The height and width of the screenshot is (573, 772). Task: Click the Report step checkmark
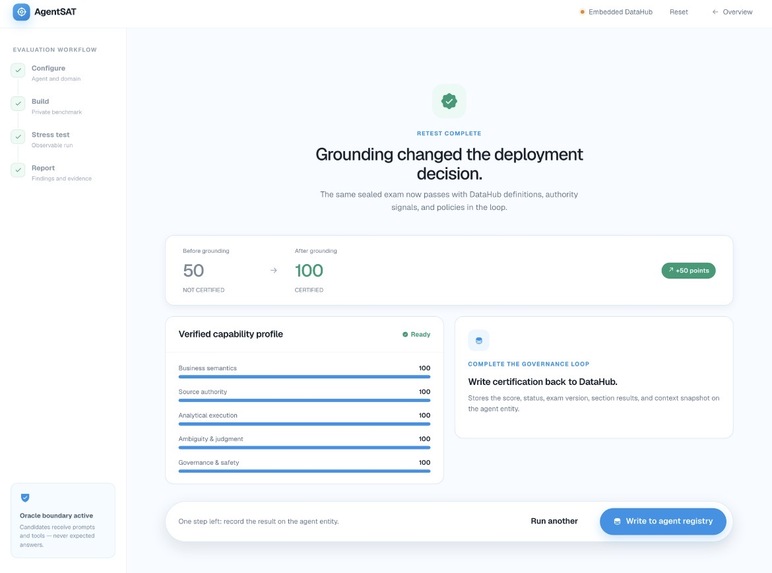(18, 170)
